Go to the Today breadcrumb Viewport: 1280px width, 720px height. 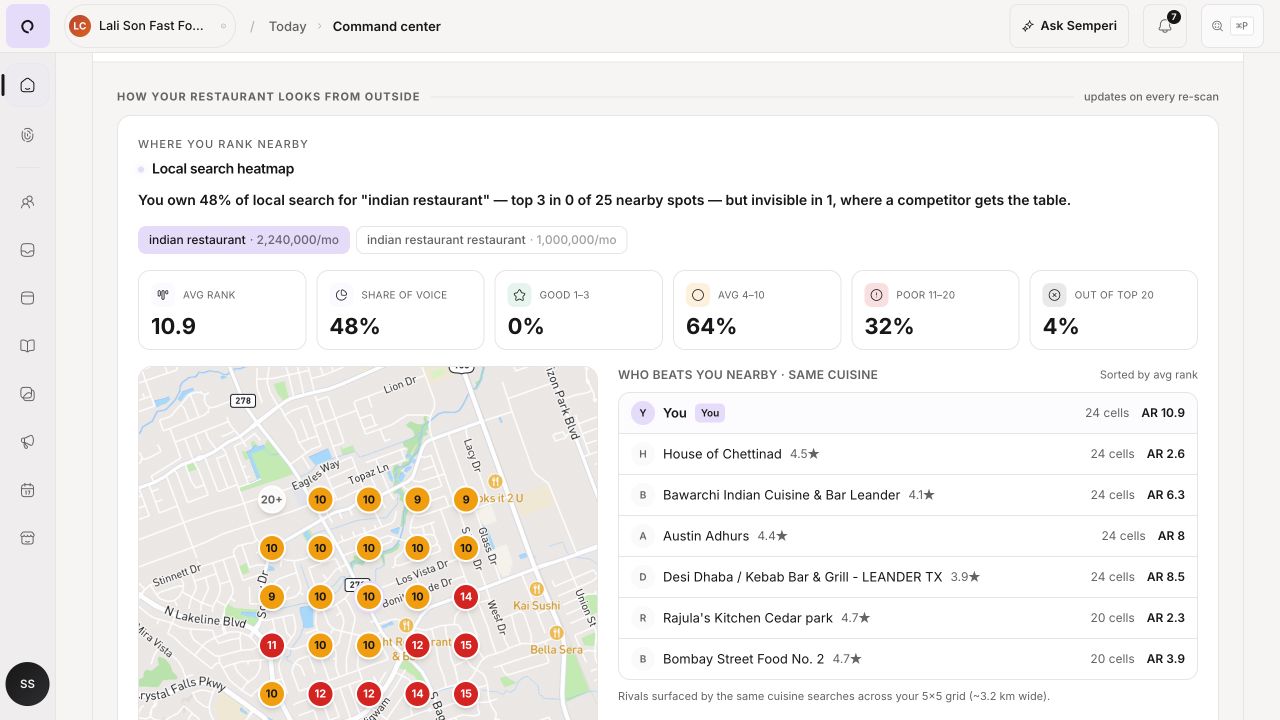[x=287, y=26]
